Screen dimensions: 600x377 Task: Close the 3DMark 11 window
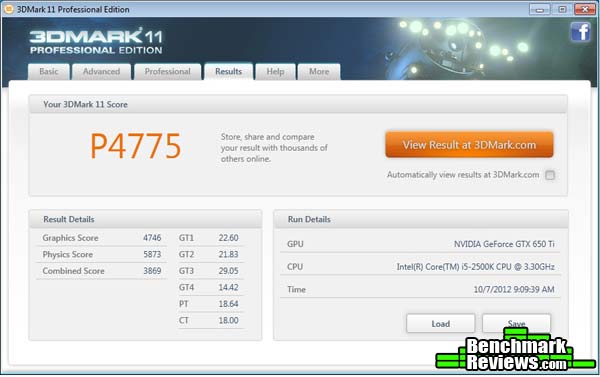pos(585,9)
